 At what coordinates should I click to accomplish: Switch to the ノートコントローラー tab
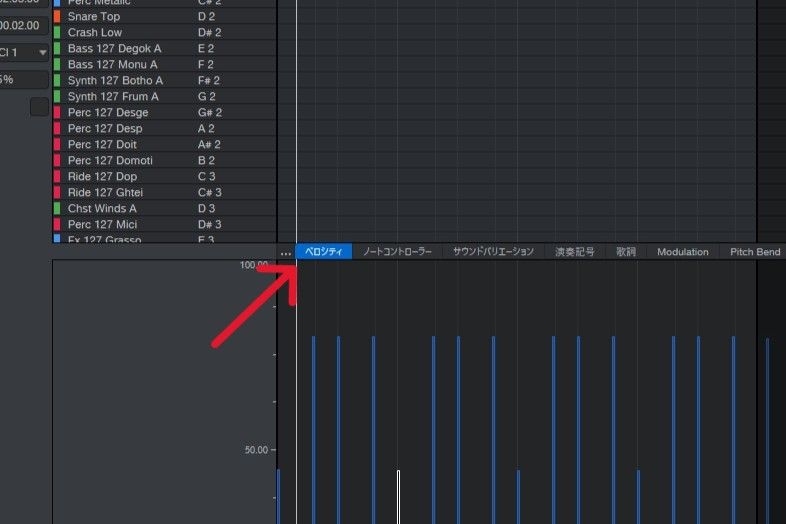(x=397, y=252)
